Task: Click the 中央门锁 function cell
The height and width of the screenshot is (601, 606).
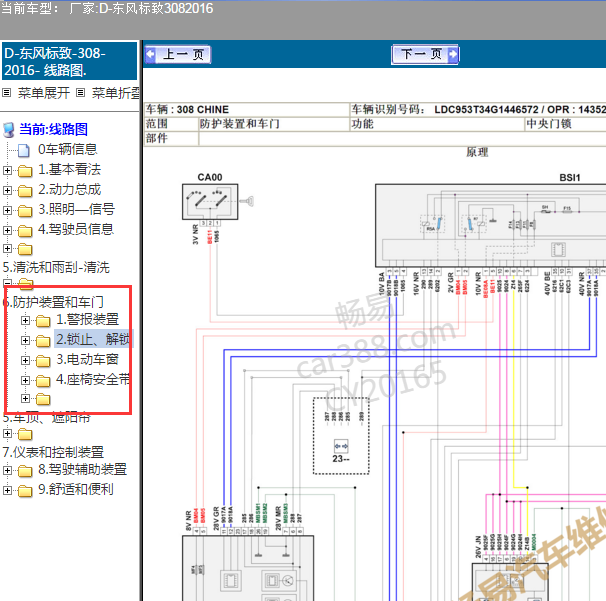Action: [565, 124]
